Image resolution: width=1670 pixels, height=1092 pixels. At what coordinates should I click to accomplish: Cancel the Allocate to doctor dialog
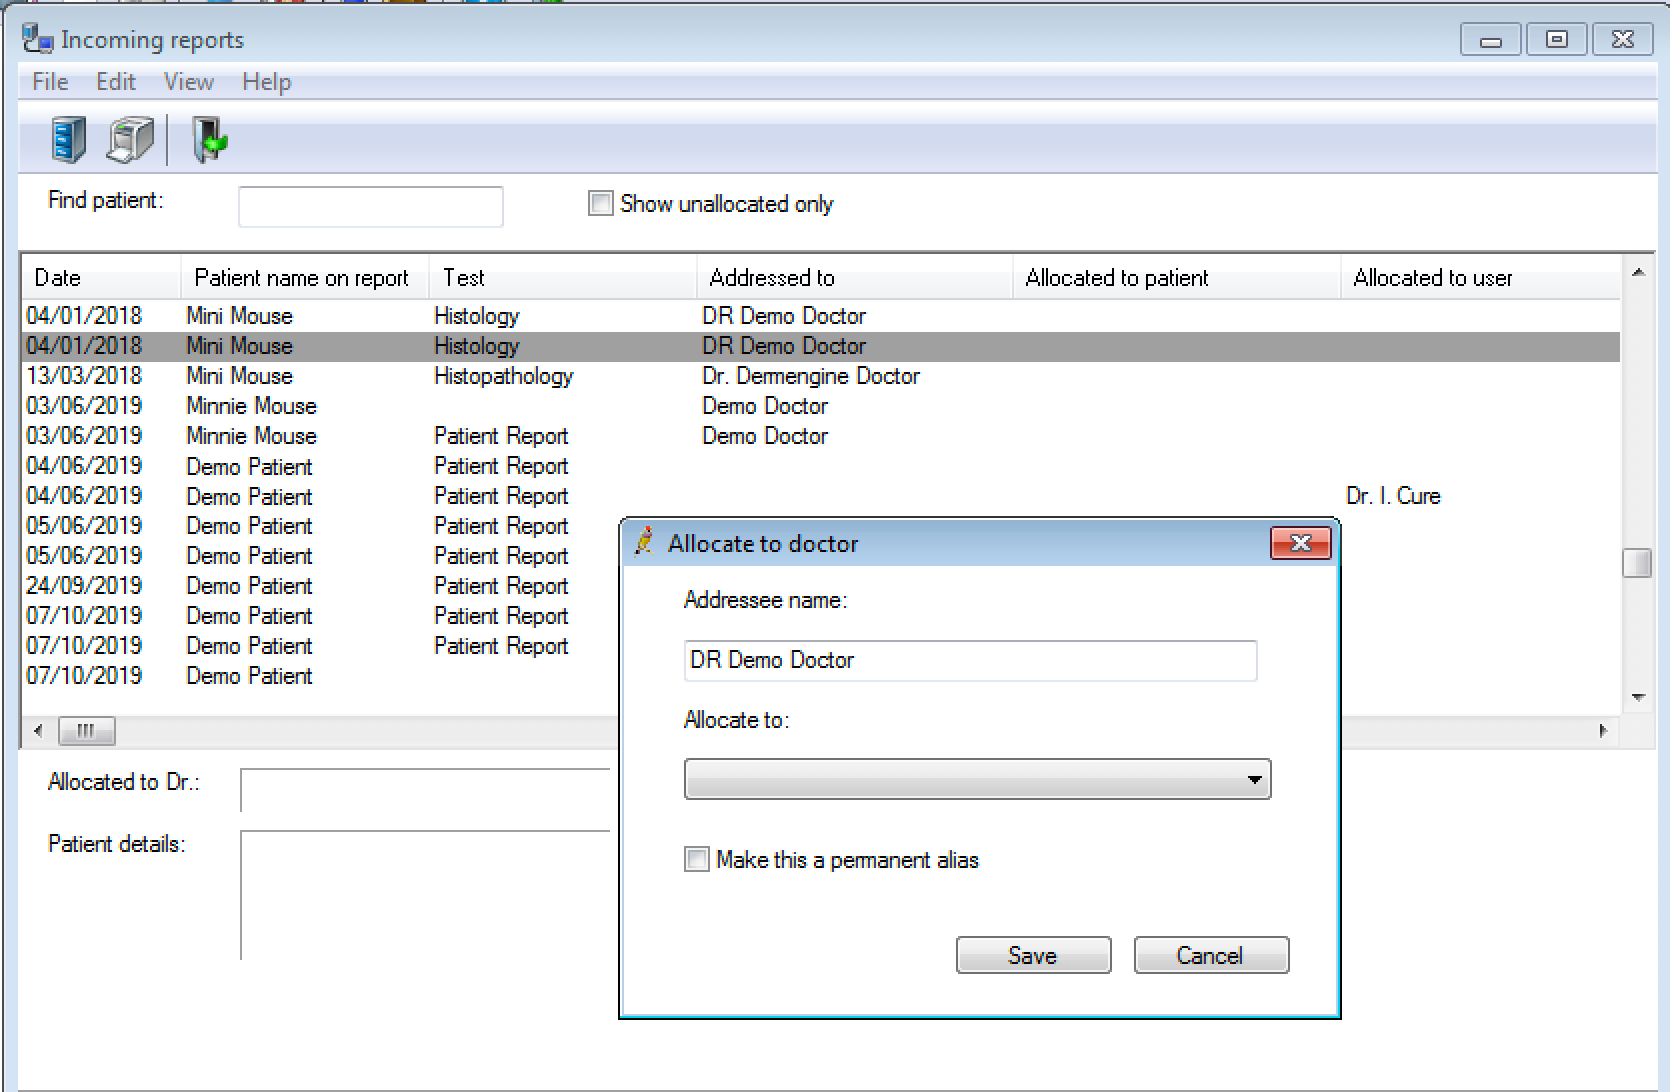pyautogui.click(x=1210, y=955)
